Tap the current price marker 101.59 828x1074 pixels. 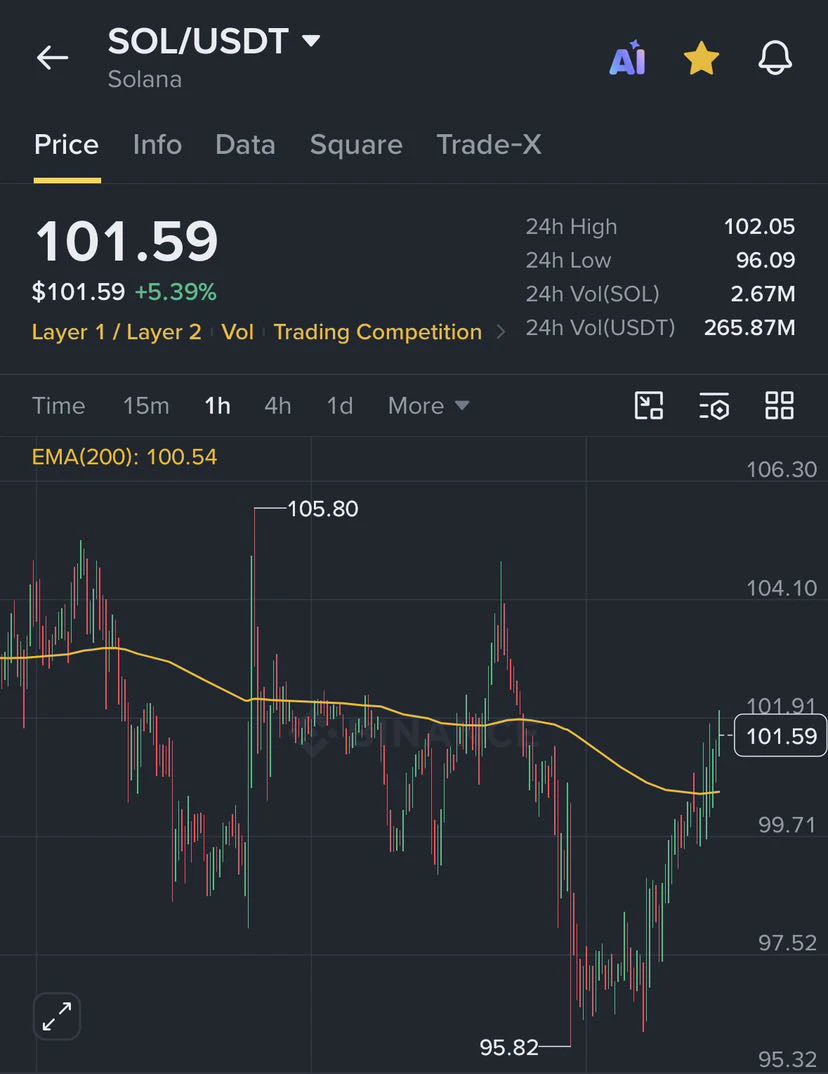coord(781,736)
